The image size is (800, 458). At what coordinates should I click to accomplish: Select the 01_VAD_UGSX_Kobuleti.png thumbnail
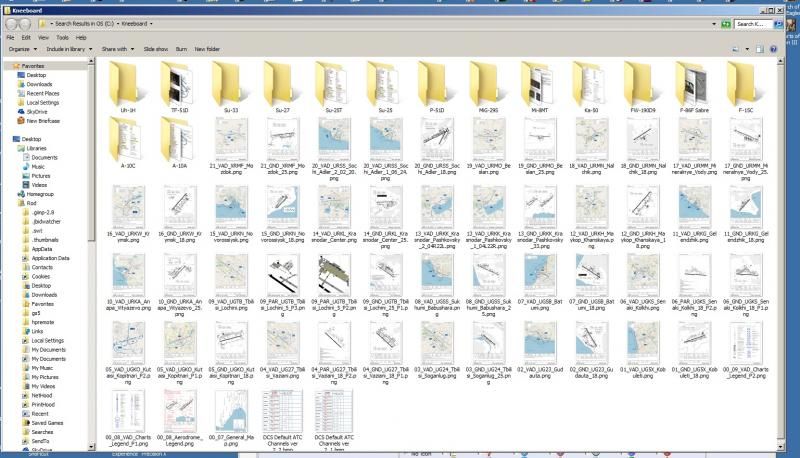[643, 350]
